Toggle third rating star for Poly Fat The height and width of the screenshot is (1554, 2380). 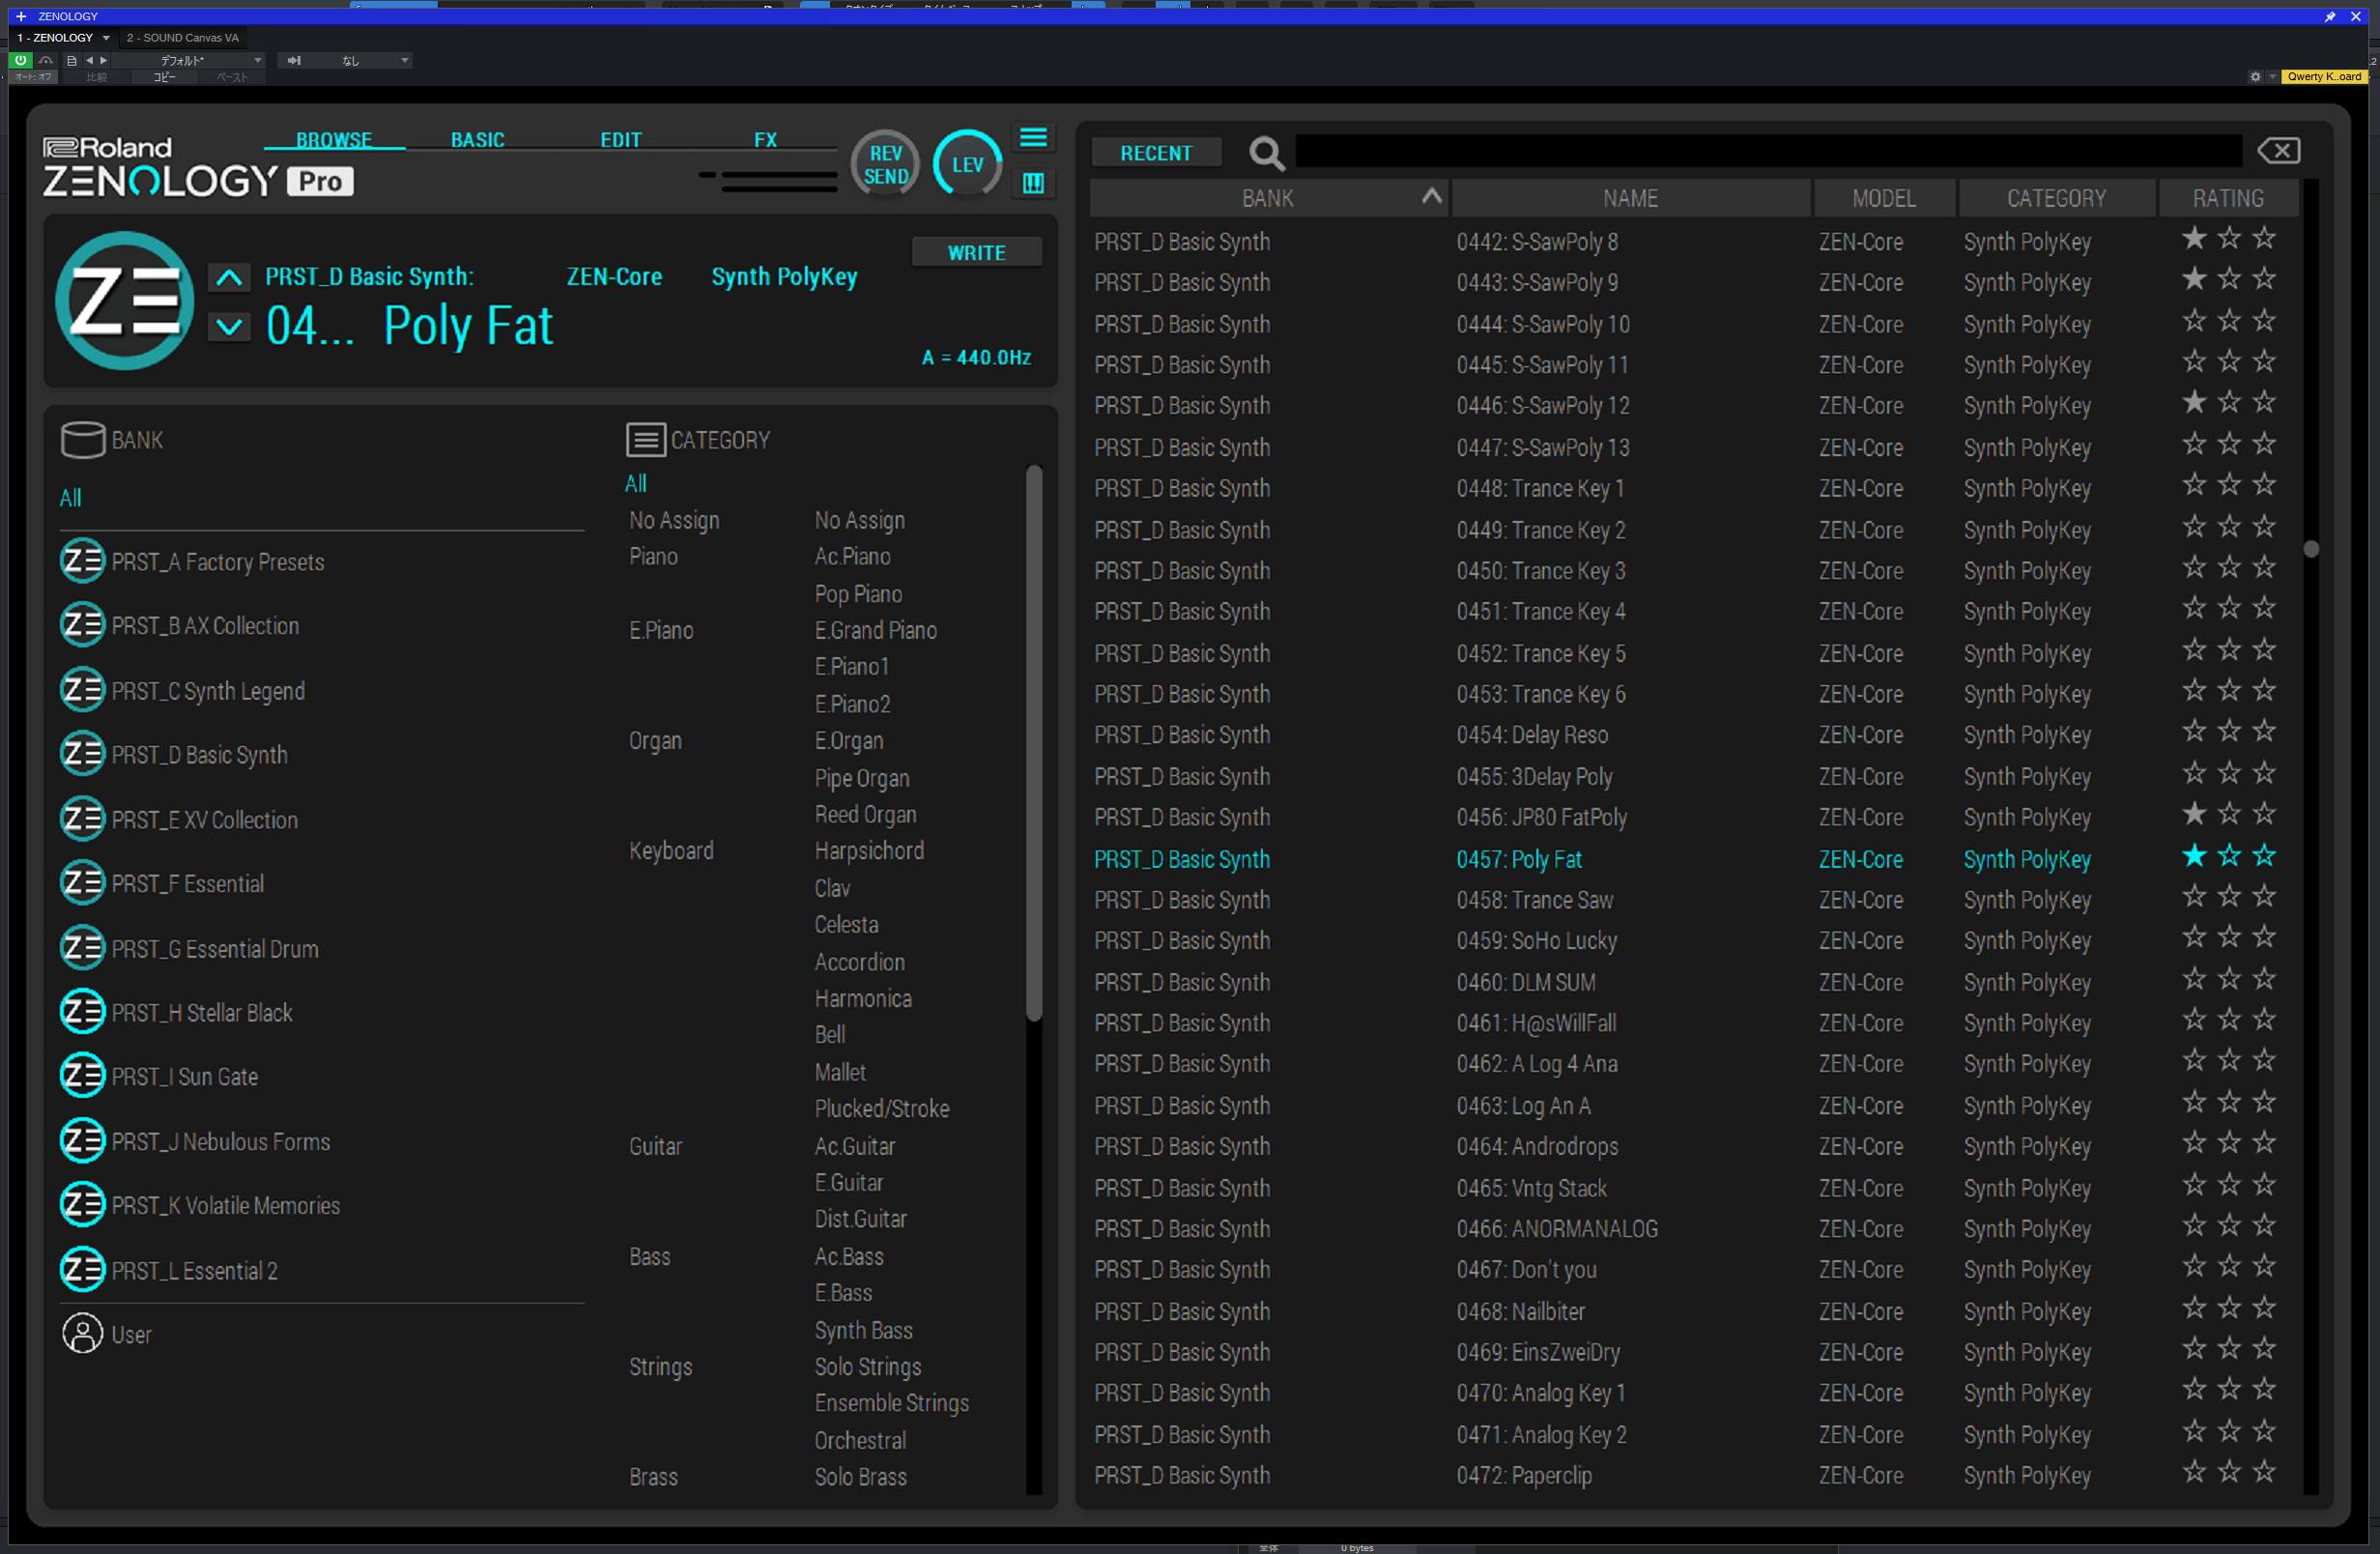(2264, 857)
